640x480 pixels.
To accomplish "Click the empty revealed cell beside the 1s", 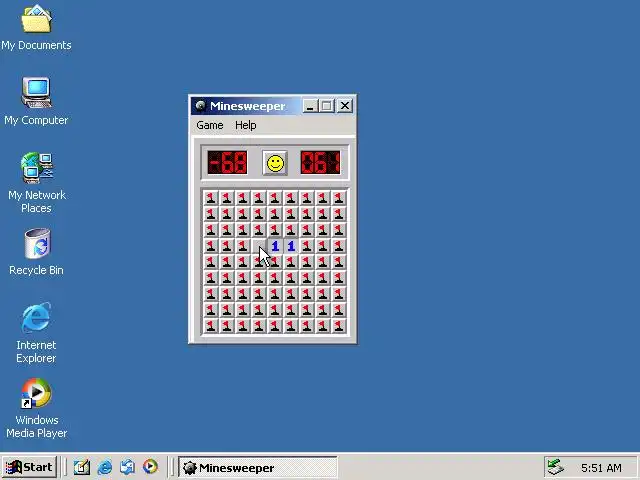I will [259, 246].
